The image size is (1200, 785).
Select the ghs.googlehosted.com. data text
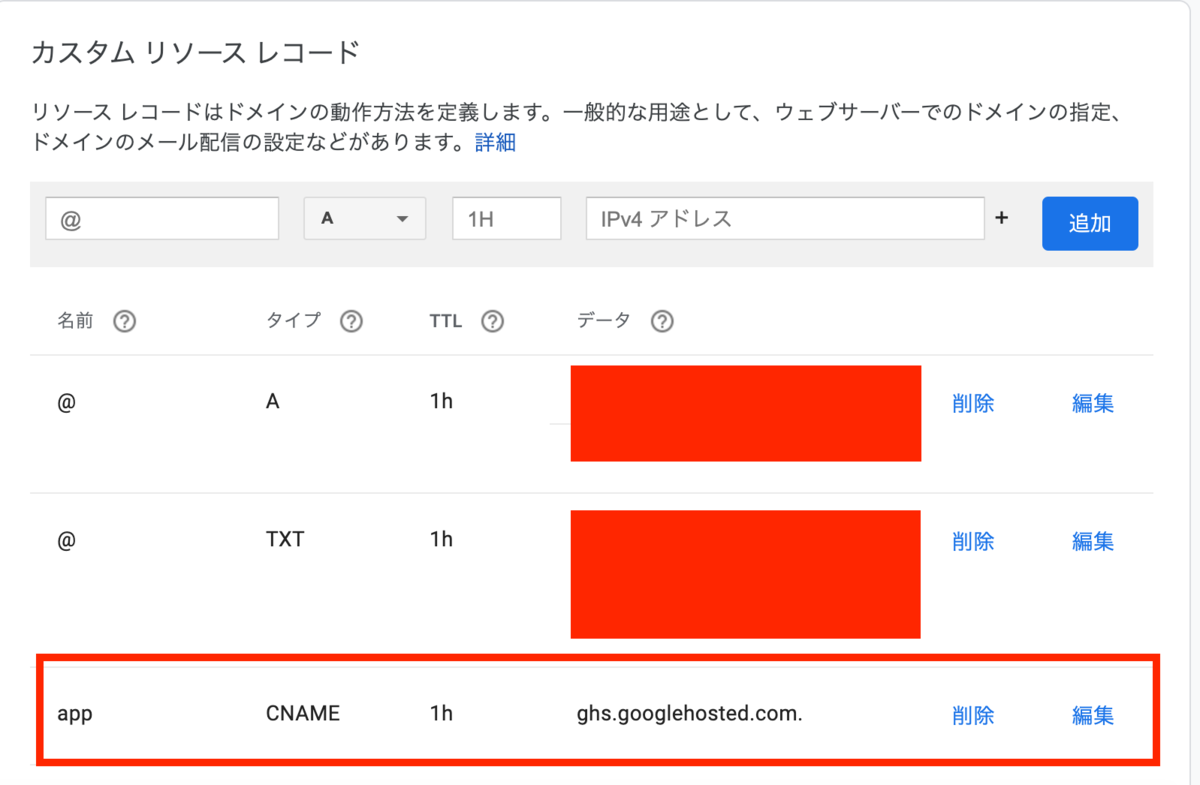[690, 714]
